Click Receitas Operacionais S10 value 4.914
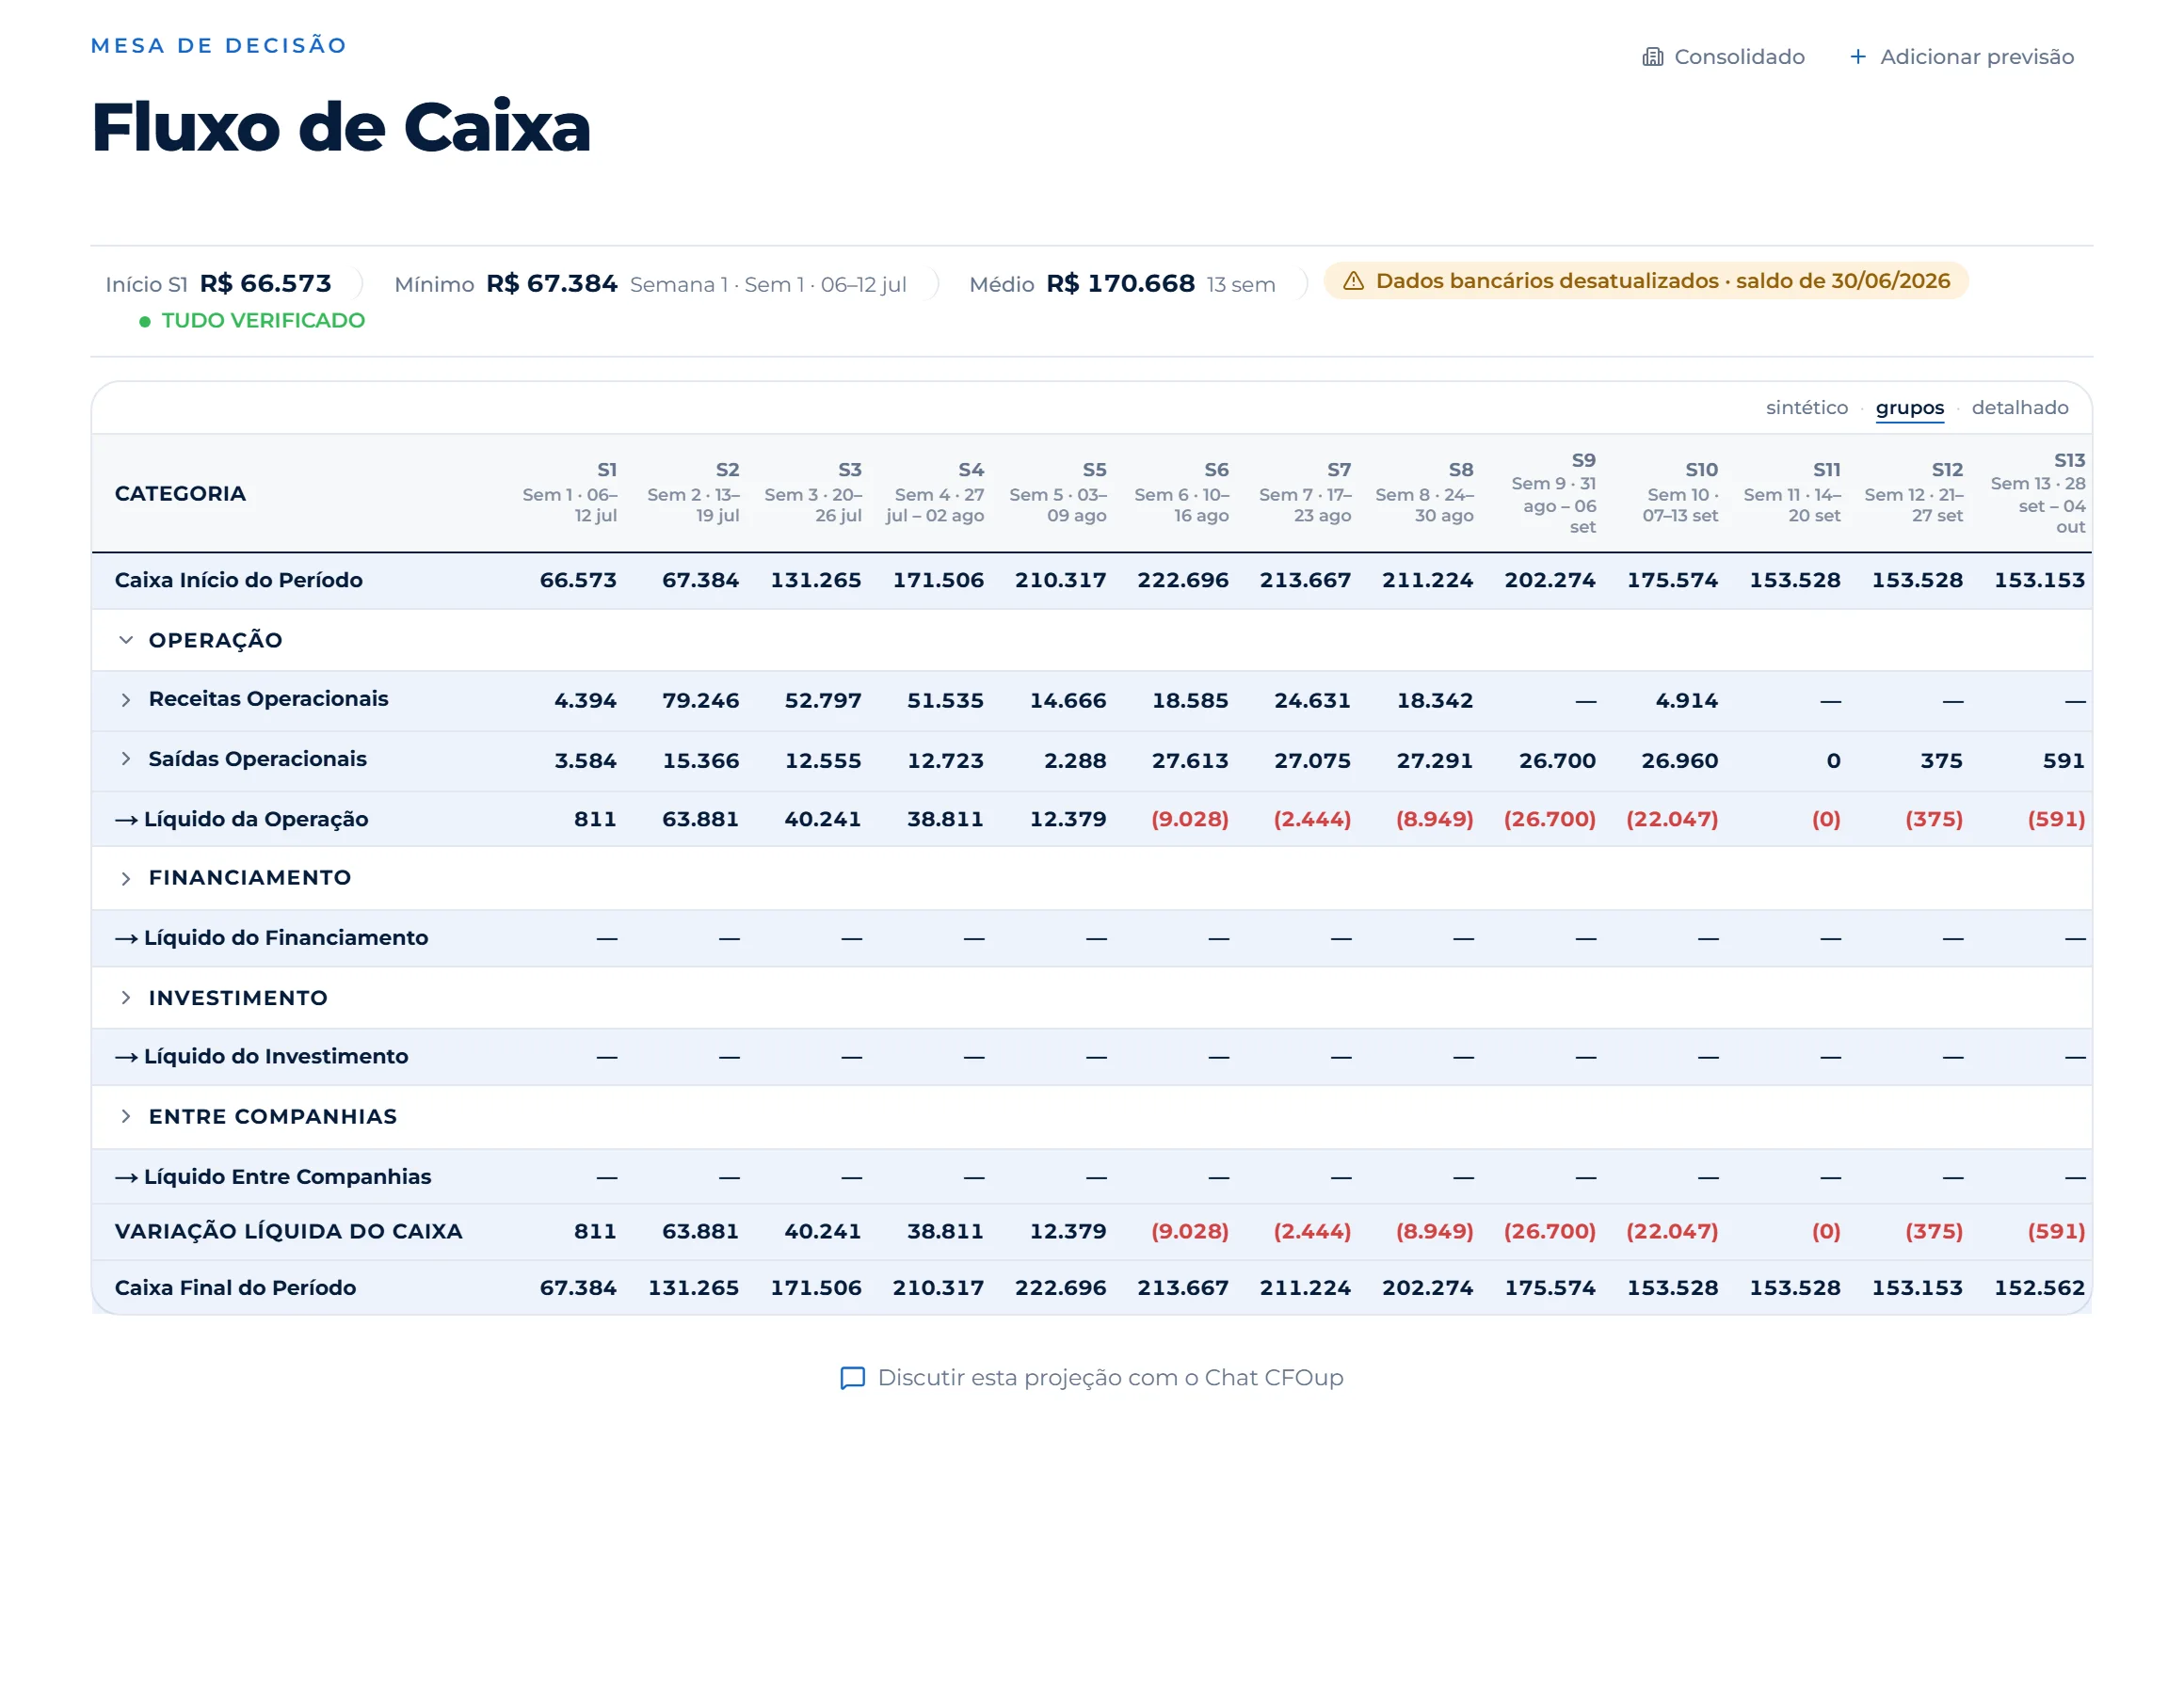2184x1694 pixels. click(x=1686, y=700)
